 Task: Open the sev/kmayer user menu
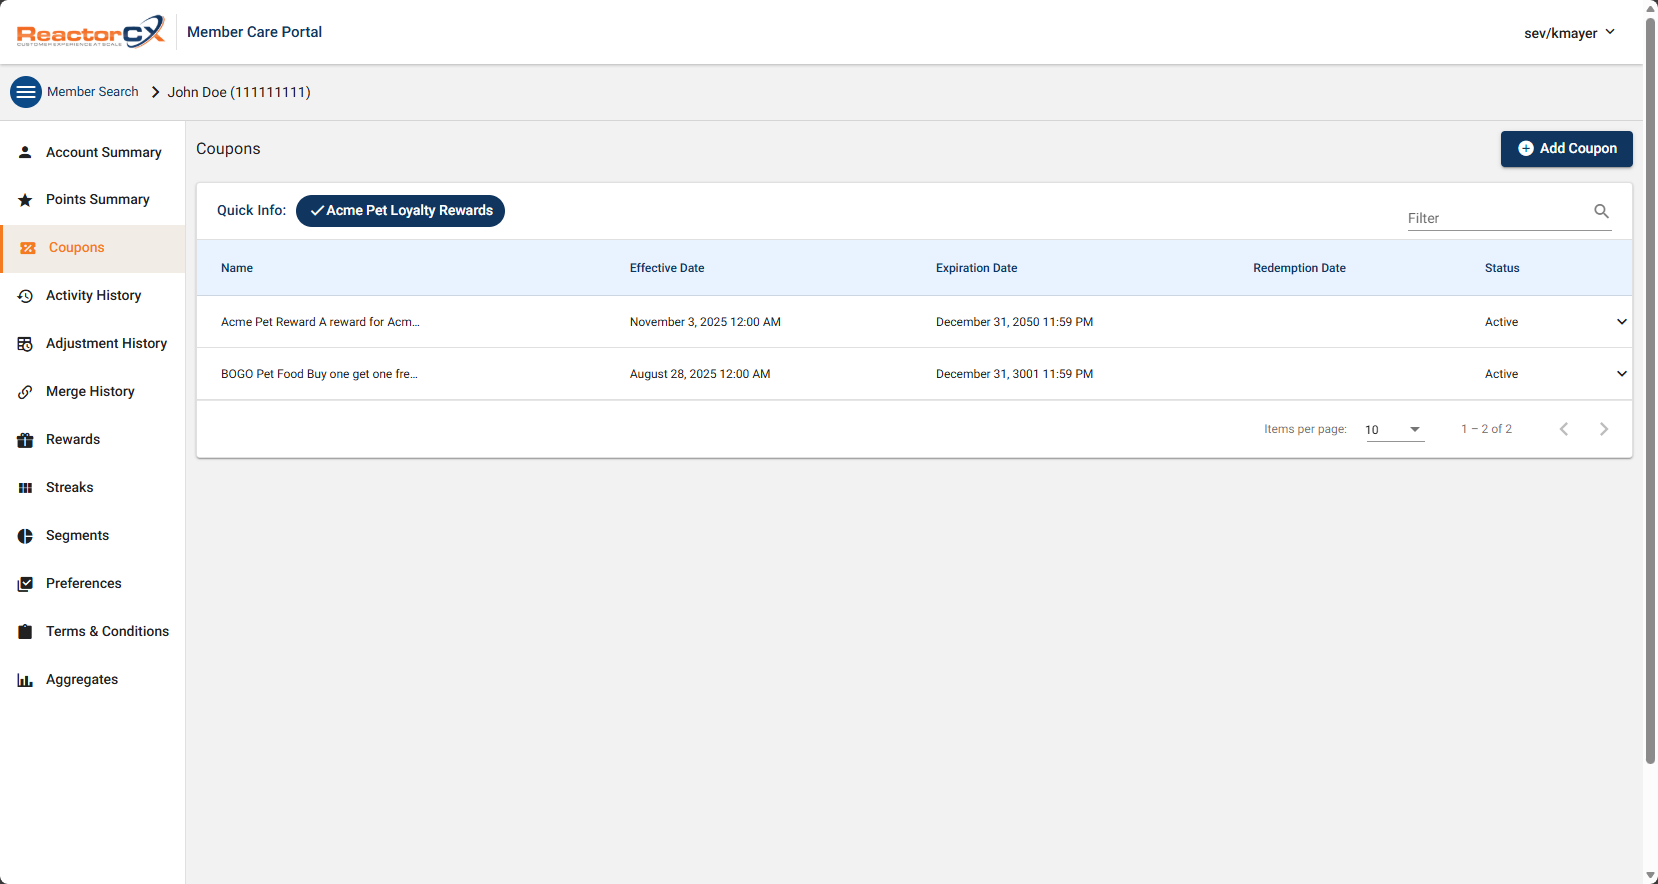(x=1569, y=33)
